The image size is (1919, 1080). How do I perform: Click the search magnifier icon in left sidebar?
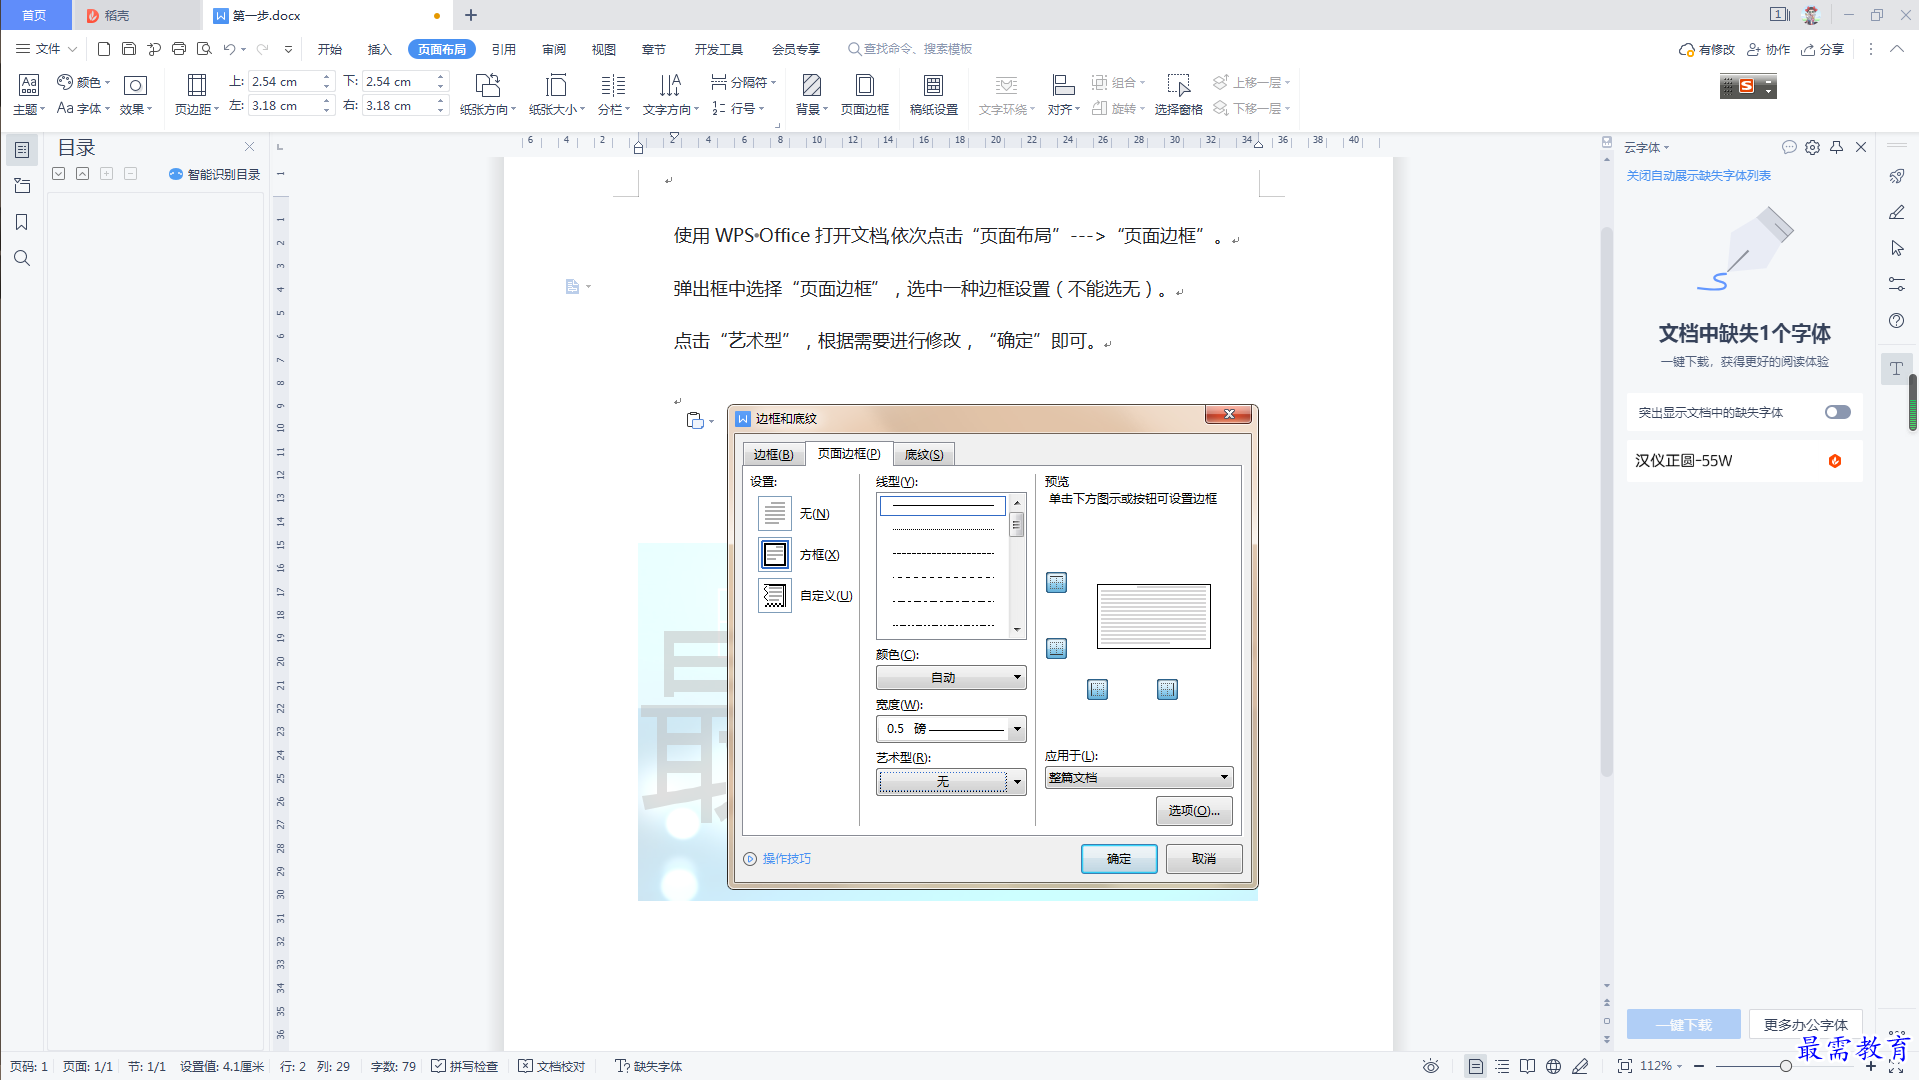pos(22,258)
